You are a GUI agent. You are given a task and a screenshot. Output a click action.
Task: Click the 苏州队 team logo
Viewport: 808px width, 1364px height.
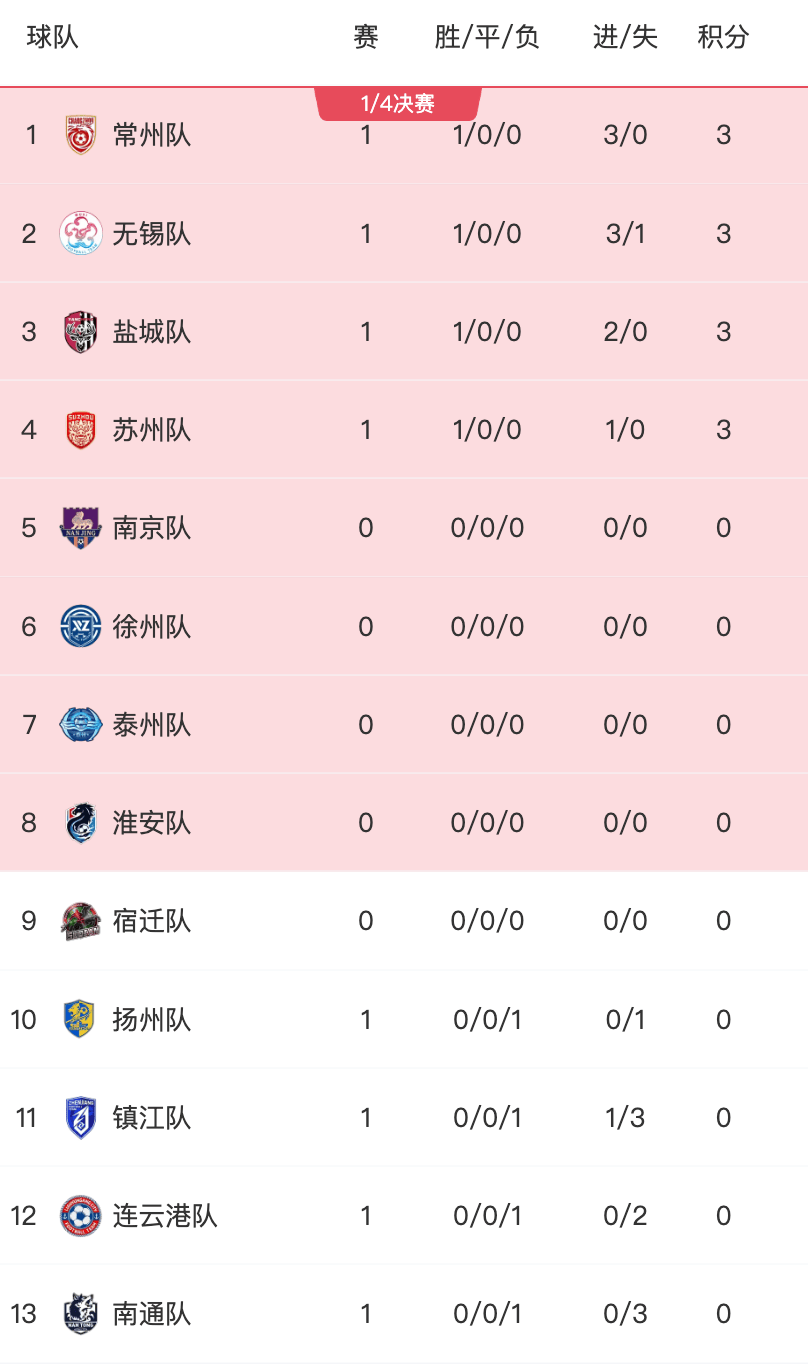tap(80, 430)
